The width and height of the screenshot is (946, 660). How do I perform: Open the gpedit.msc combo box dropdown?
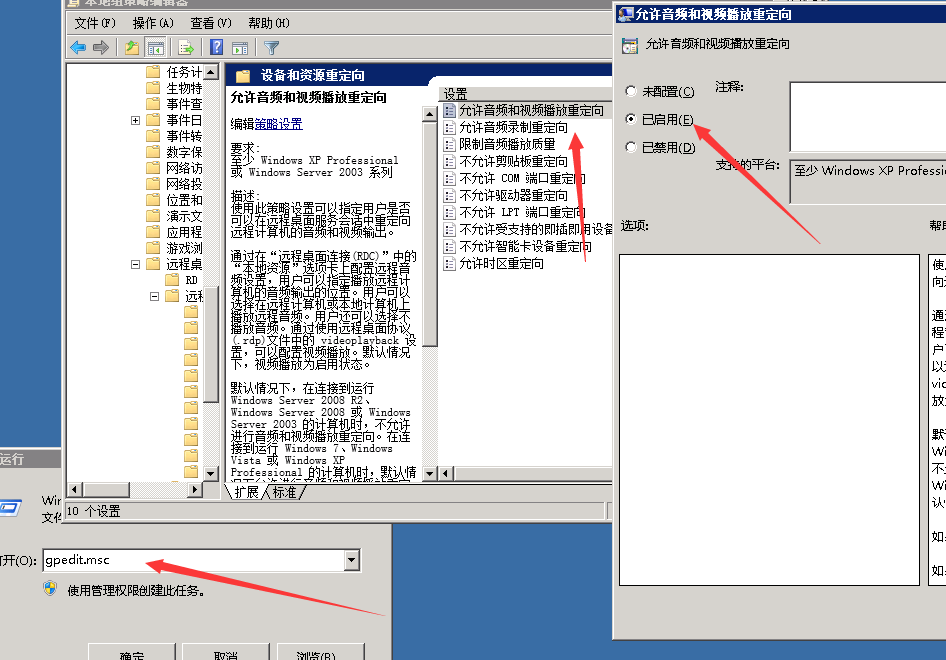353,561
